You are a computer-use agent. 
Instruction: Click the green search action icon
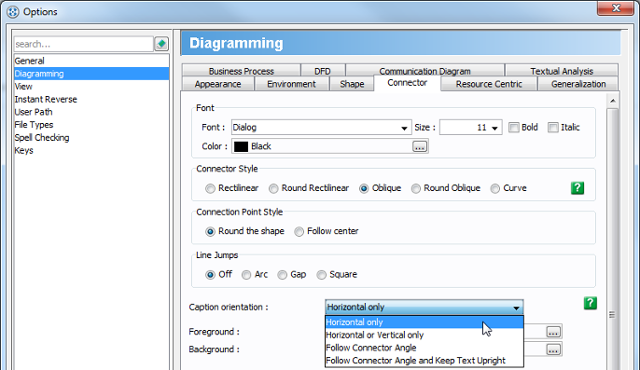161,44
